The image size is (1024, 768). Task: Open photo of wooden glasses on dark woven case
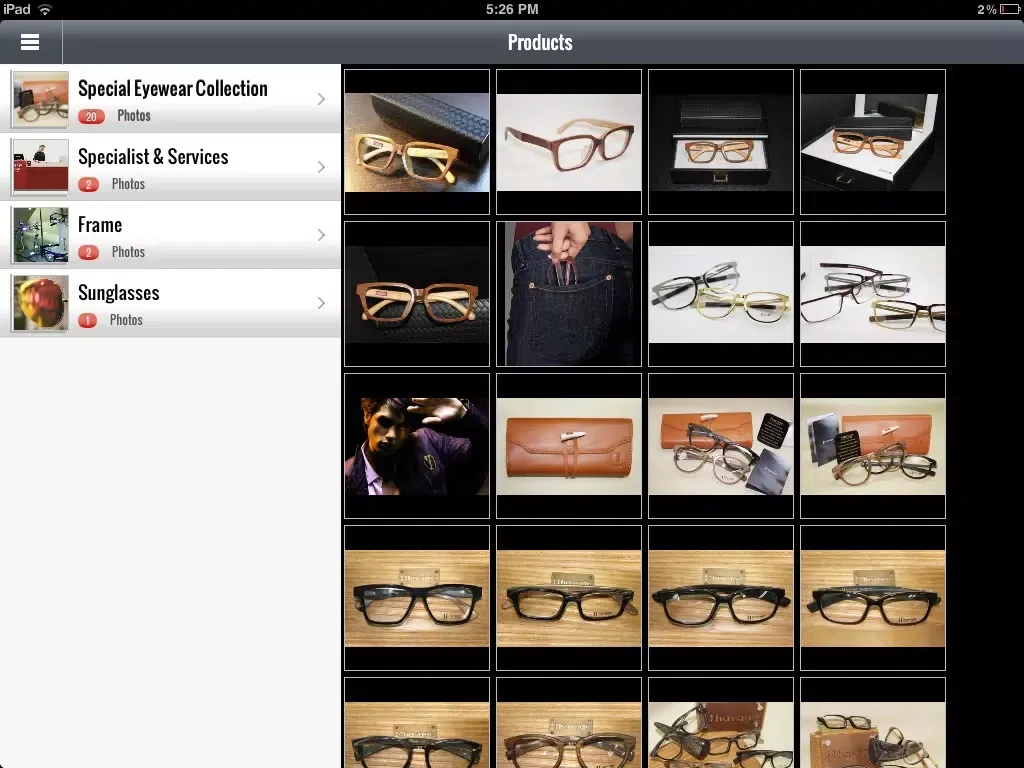[417, 294]
